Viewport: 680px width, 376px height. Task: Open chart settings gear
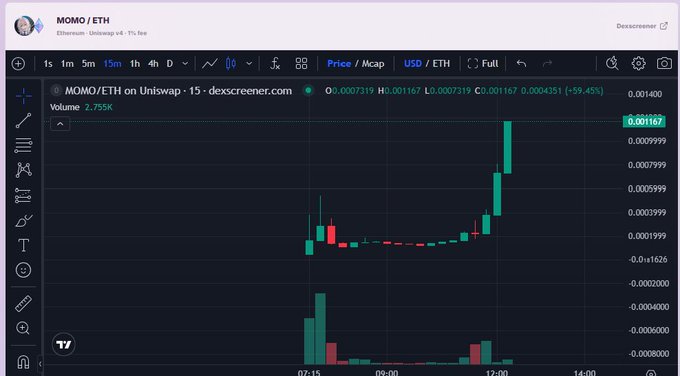click(638, 64)
